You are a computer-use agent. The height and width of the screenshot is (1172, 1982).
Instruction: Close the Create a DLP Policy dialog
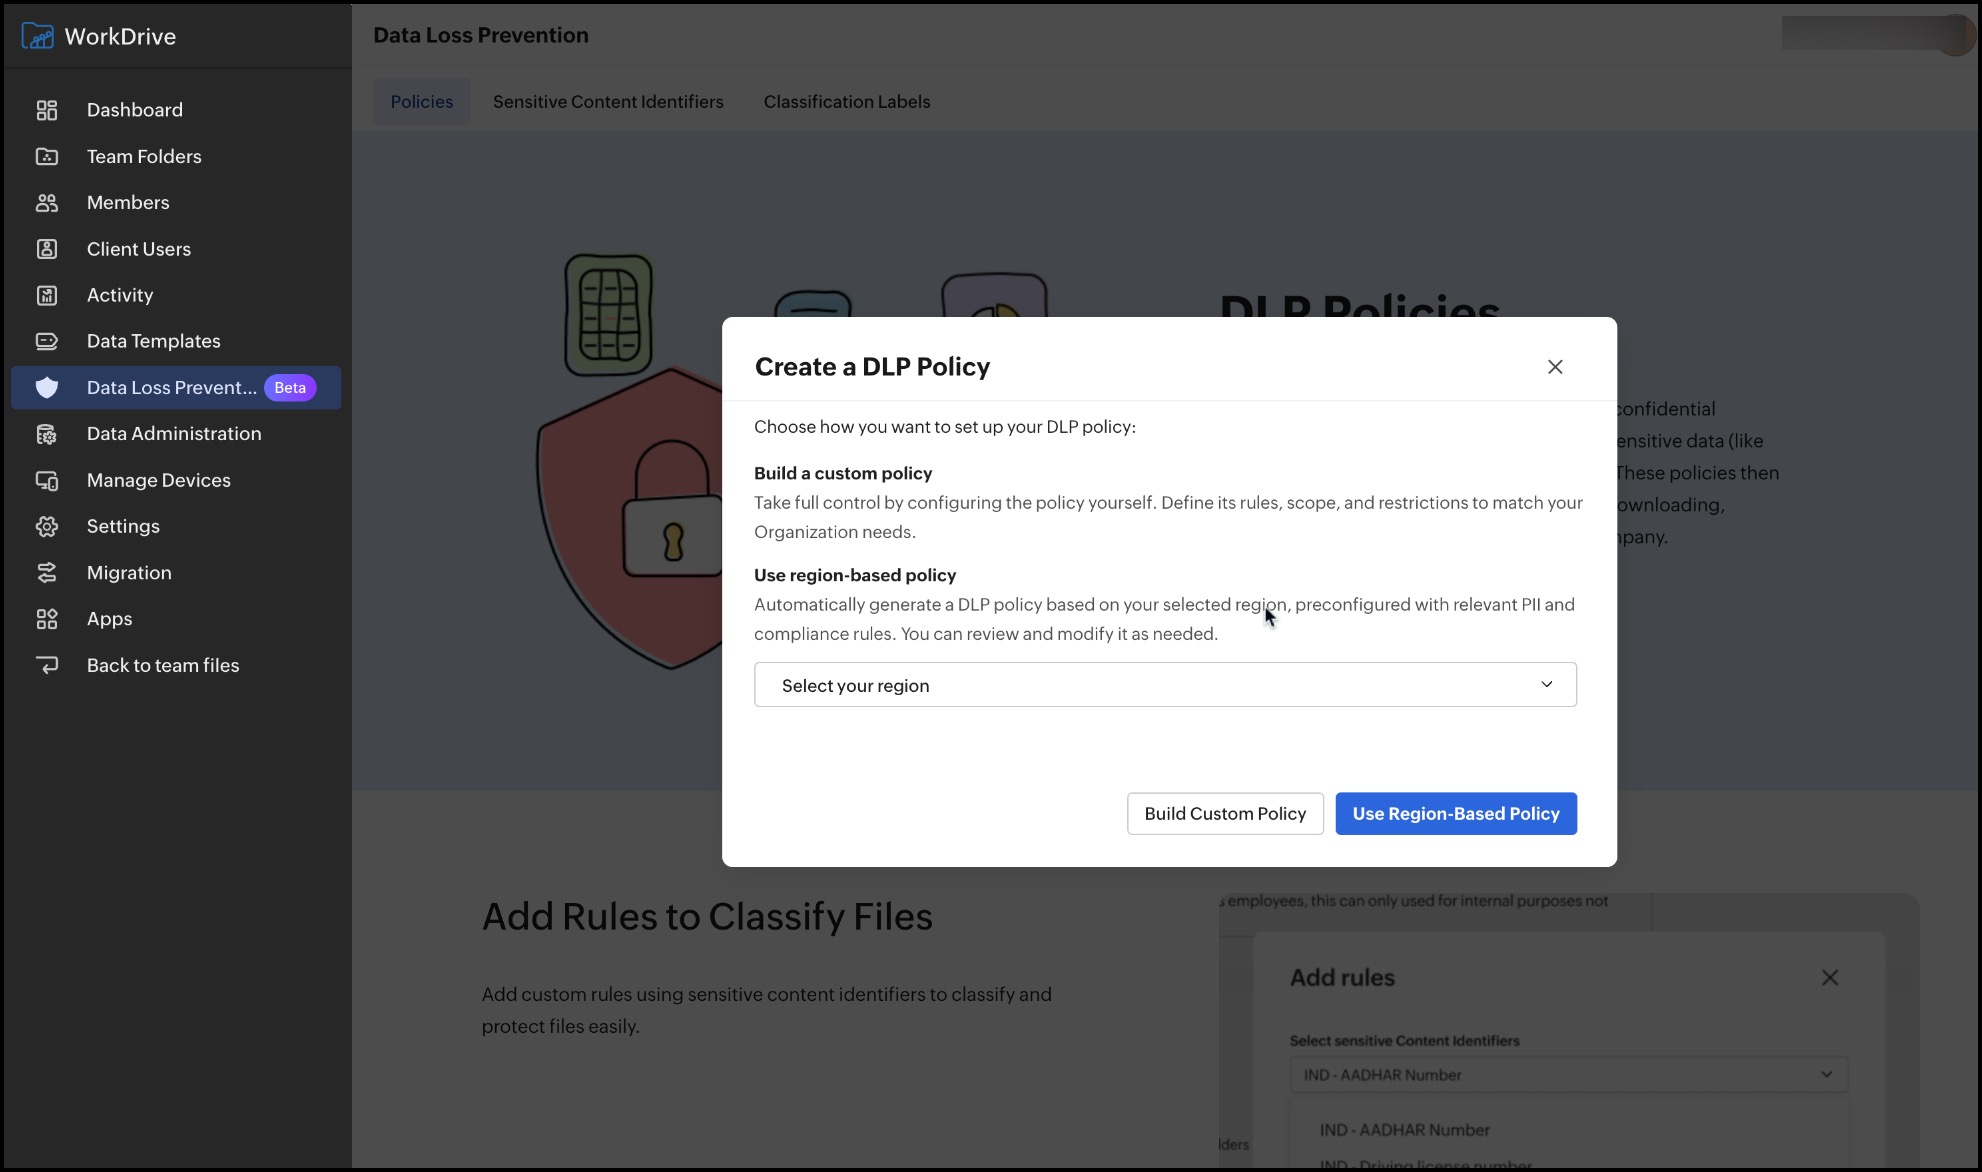point(1554,367)
